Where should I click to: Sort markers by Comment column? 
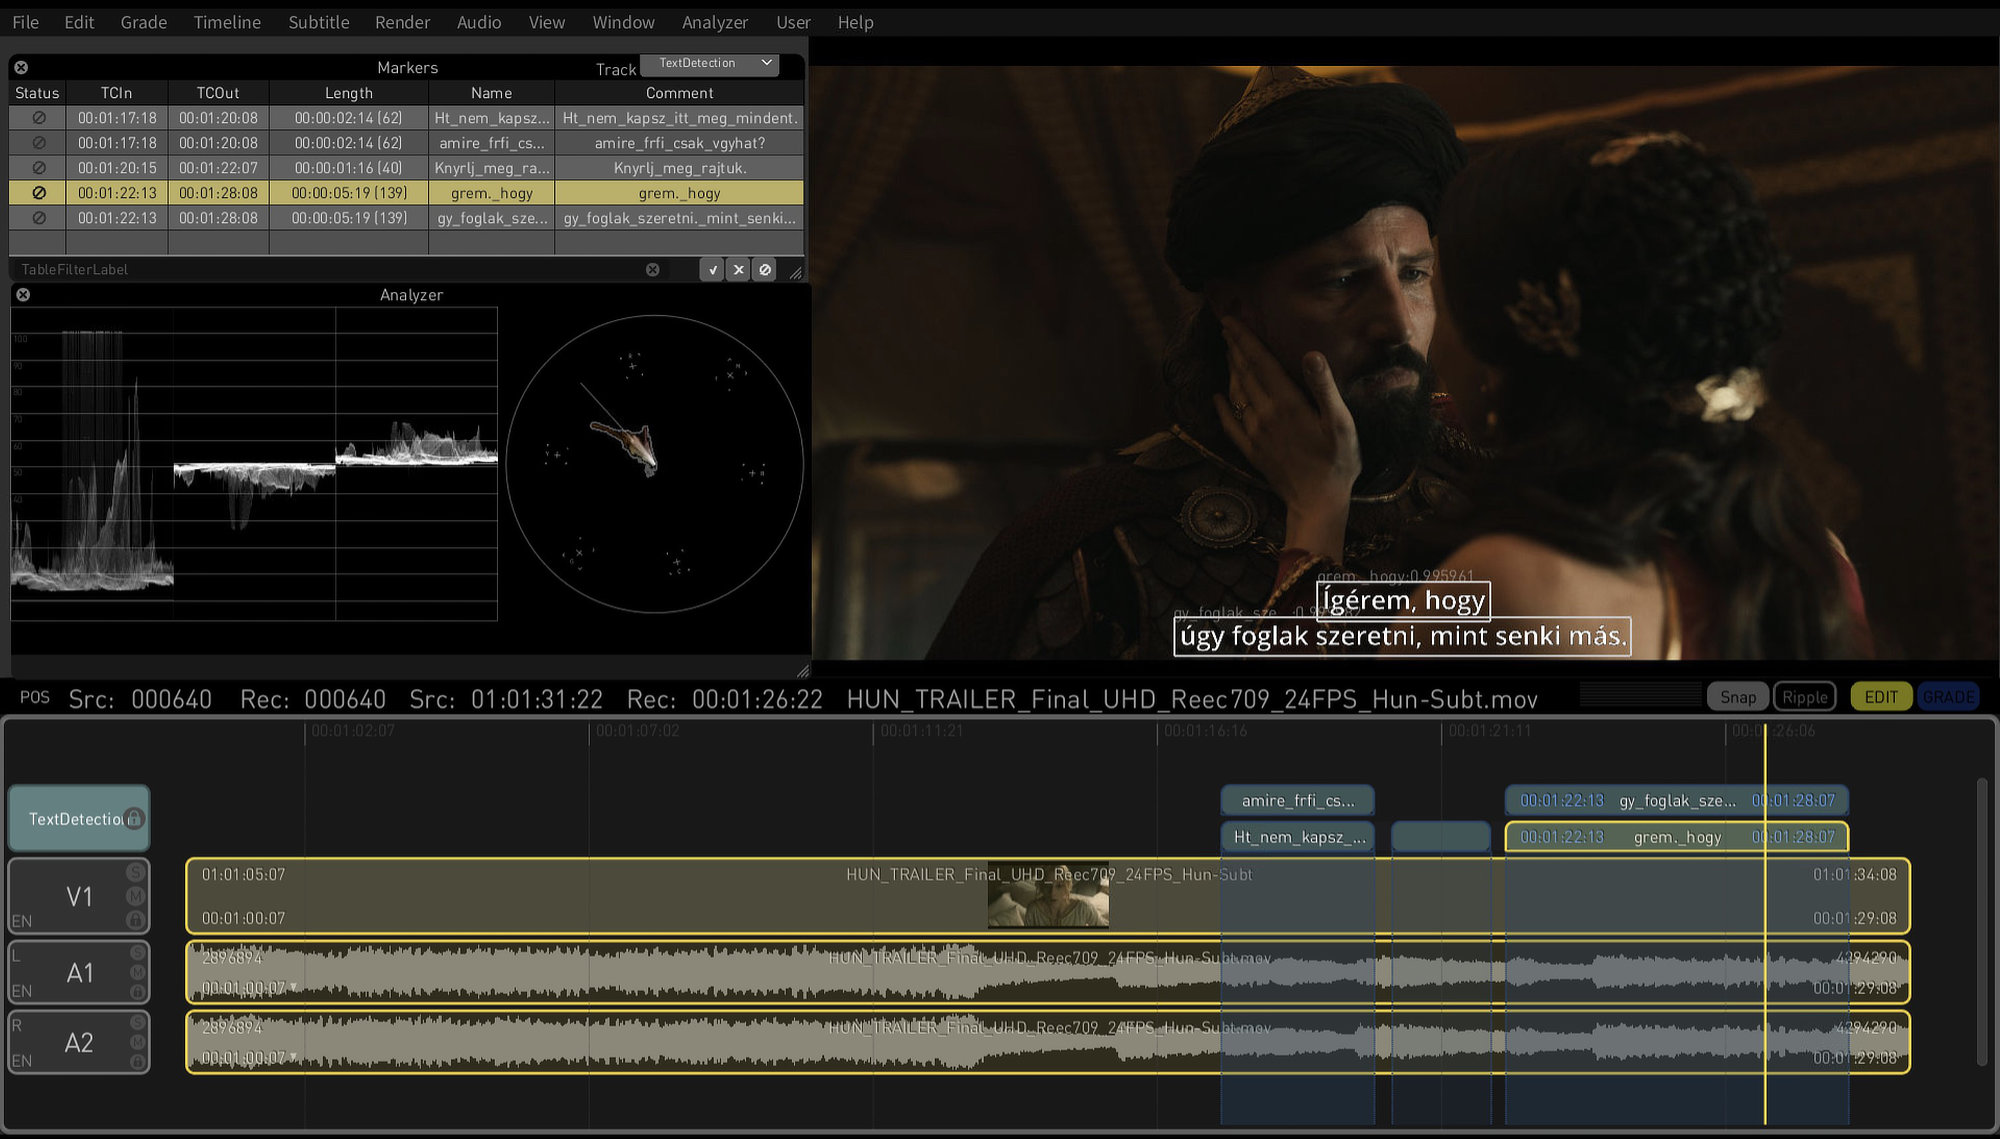point(680,93)
